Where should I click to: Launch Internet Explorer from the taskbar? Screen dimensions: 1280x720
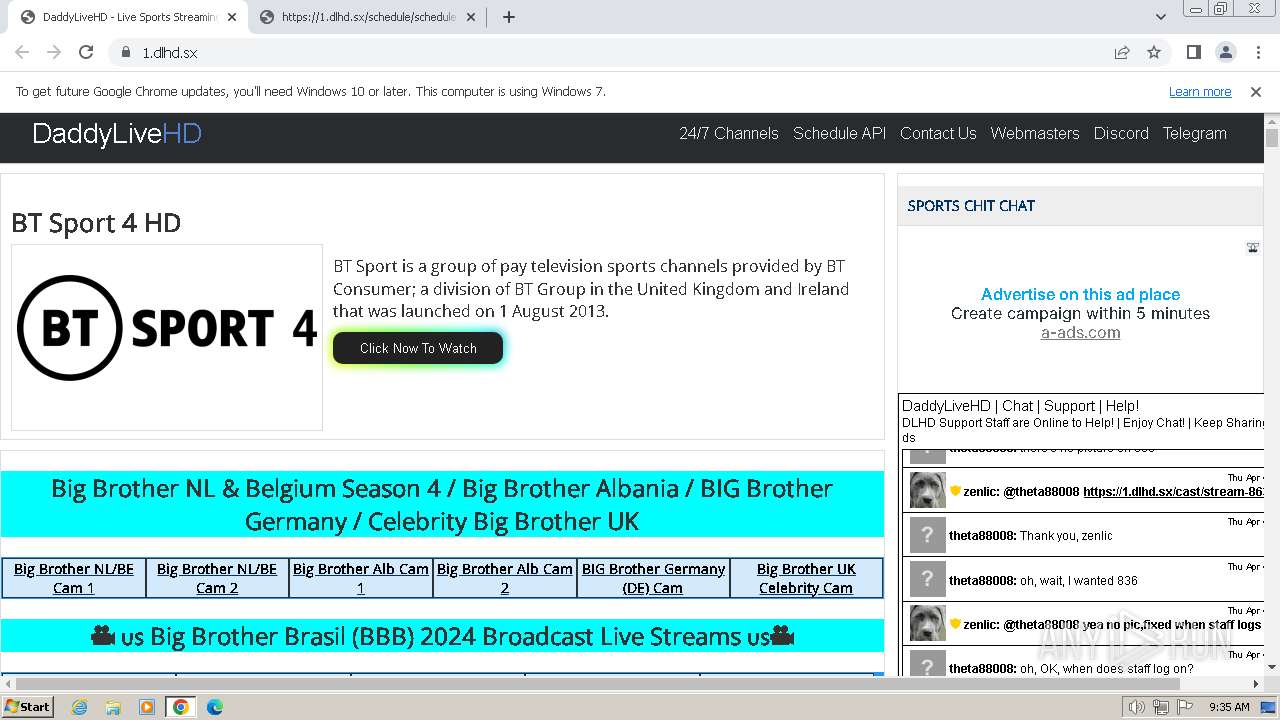tap(80, 707)
